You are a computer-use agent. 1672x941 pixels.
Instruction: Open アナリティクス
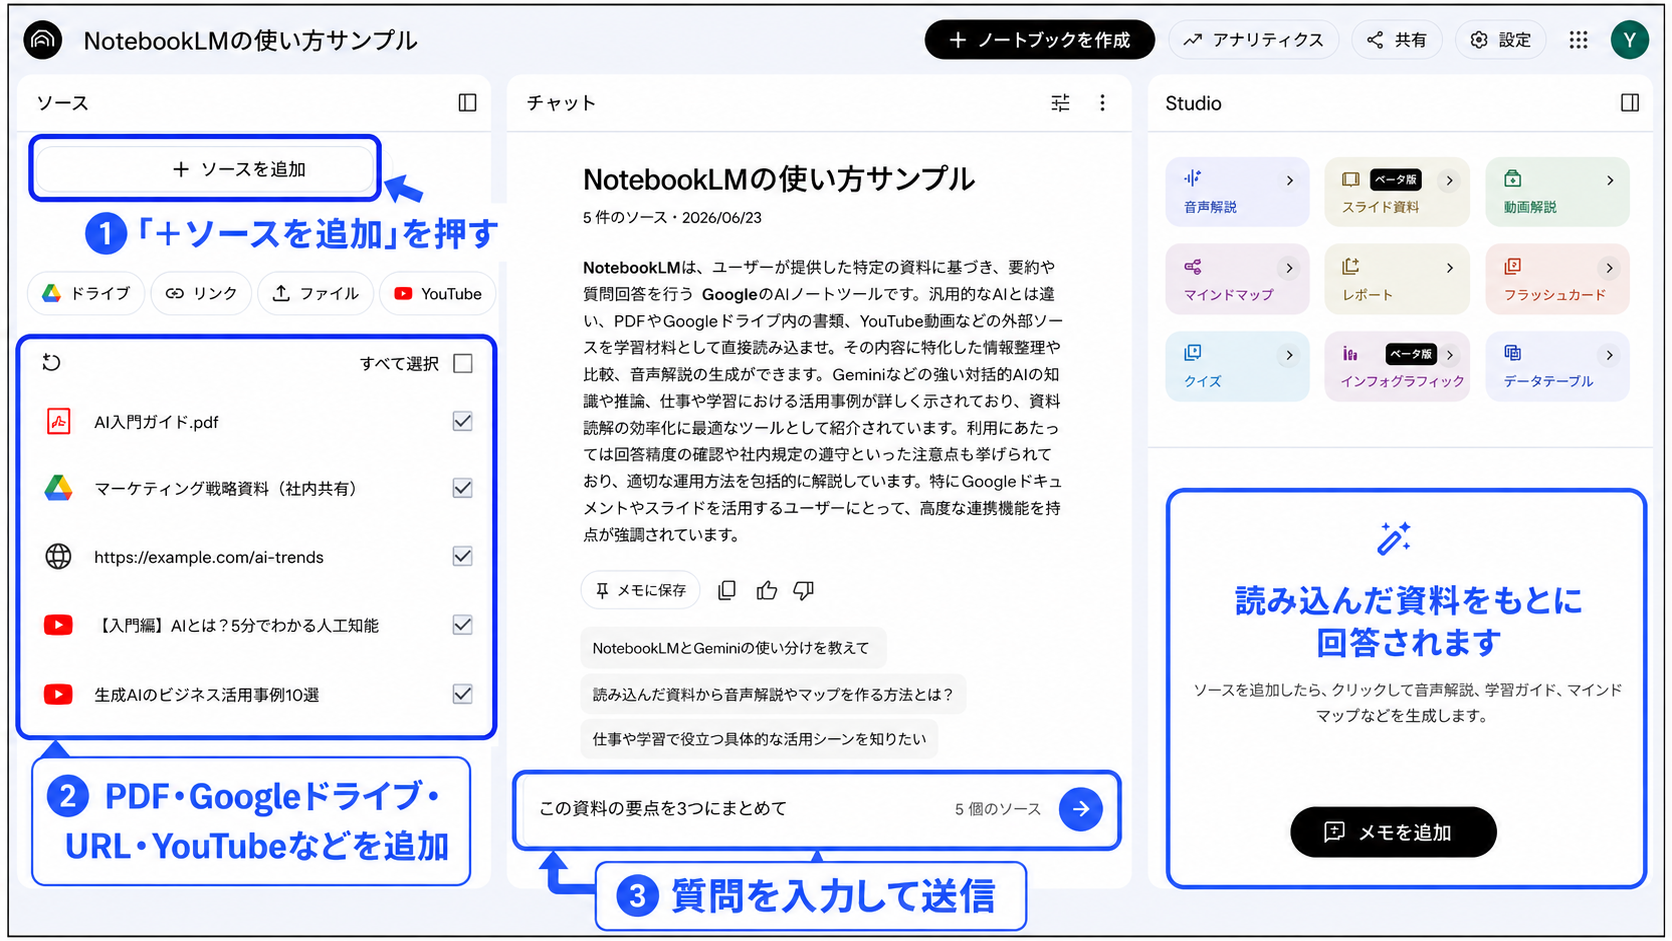click(x=1254, y=40)
